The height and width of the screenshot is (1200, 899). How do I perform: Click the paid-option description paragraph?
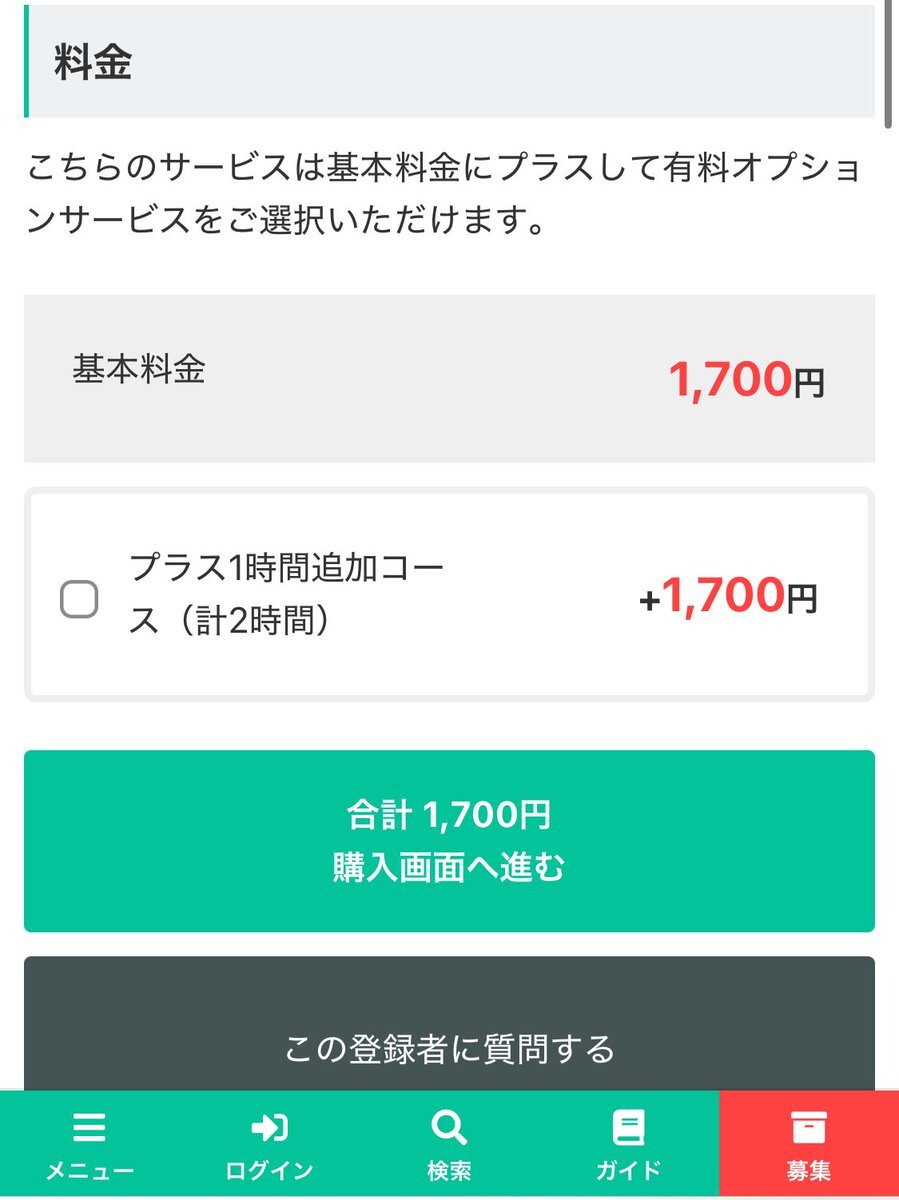click(x=444, y=194)
